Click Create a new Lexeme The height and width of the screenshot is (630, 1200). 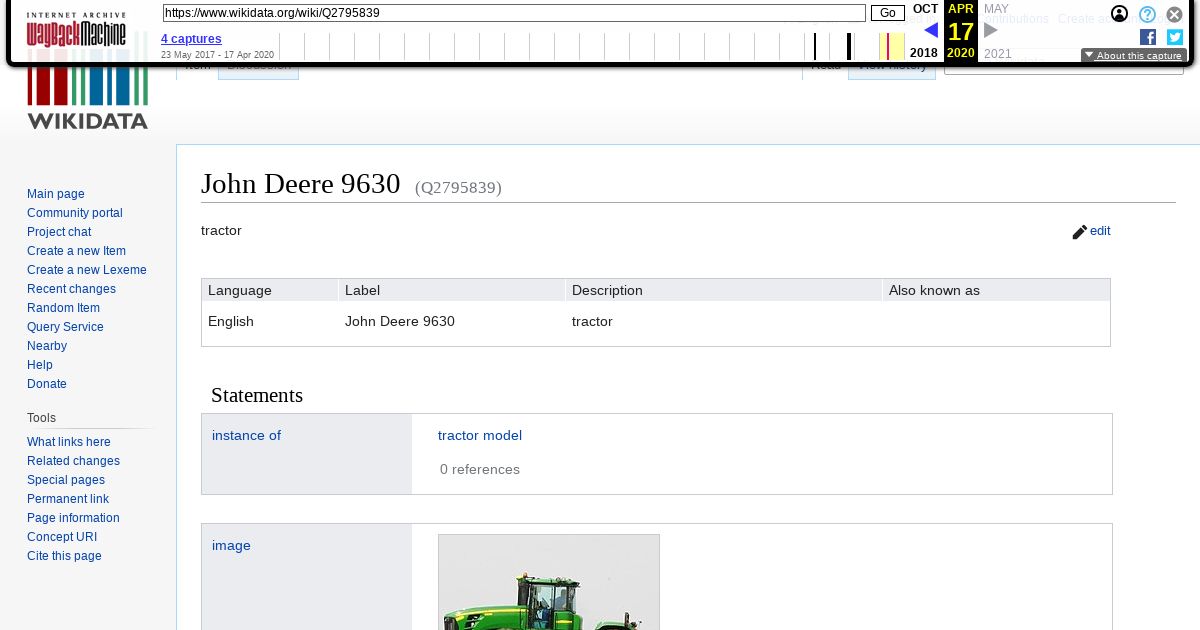click(x=87, y=270)
